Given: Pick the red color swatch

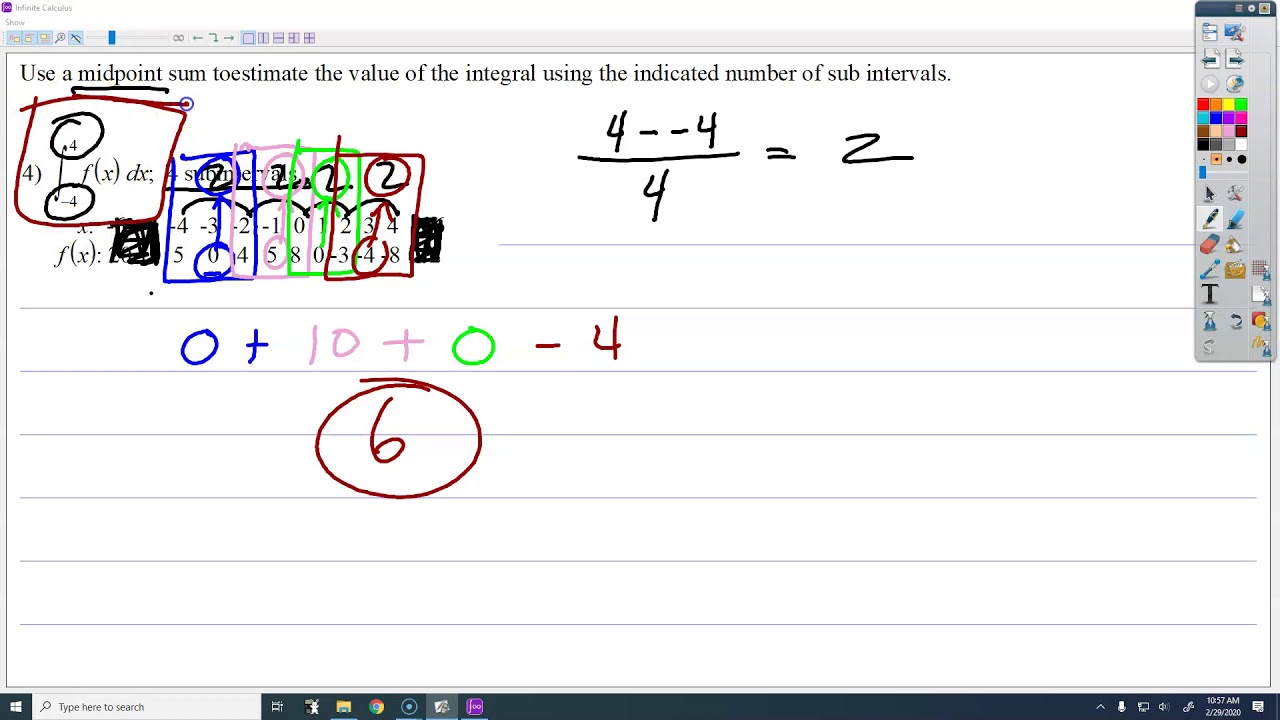Looking at the screenshot, I should [x=1203, y=104].
